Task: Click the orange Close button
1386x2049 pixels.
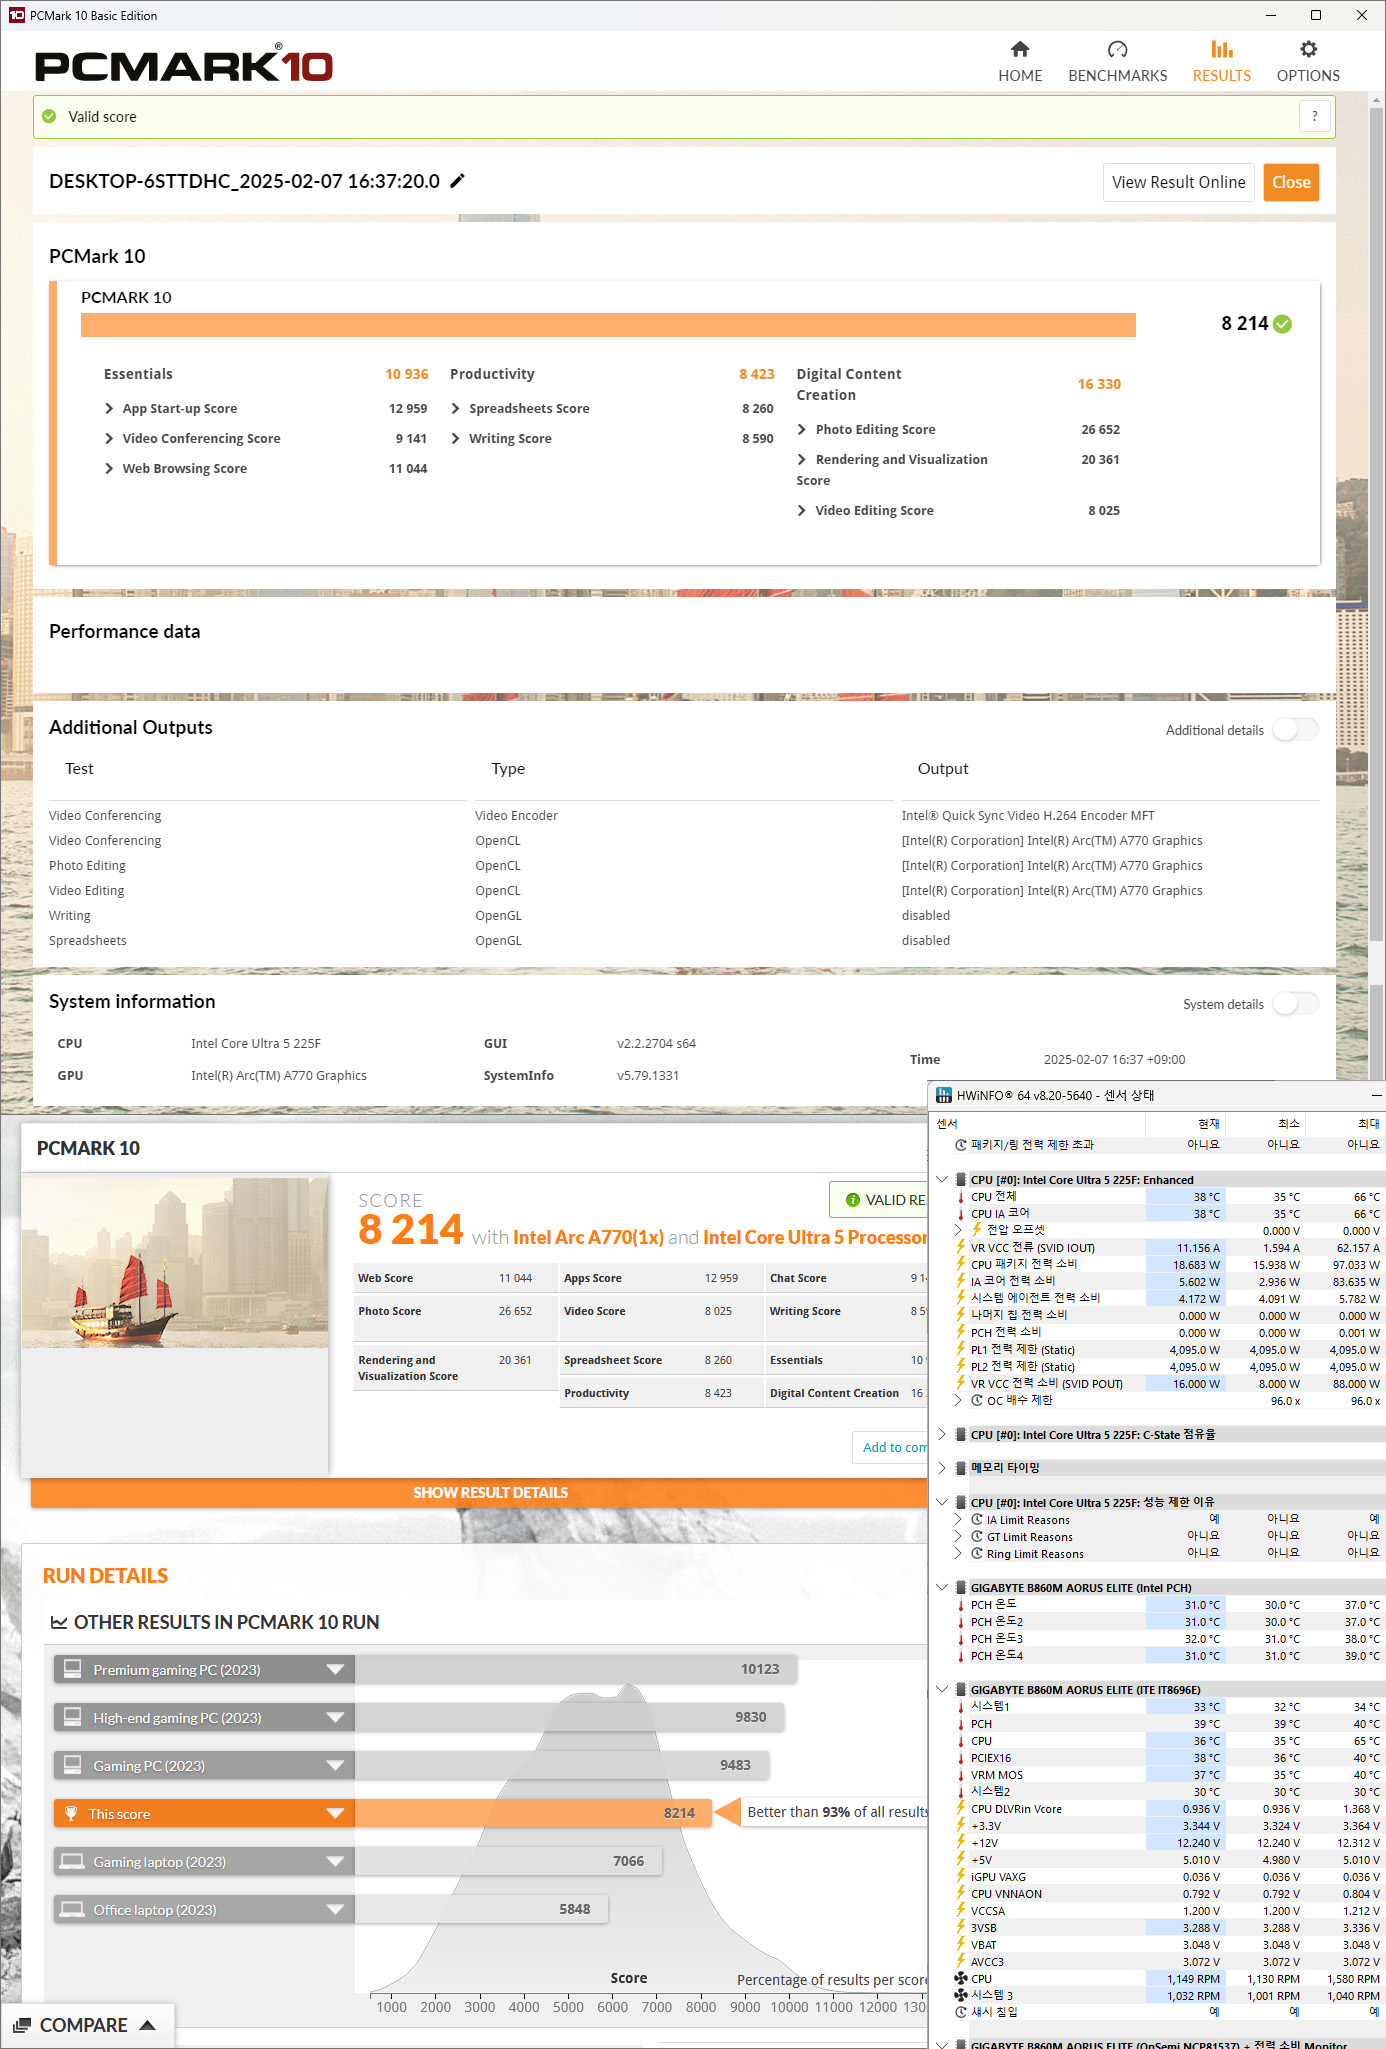Action: (1291, 182)
